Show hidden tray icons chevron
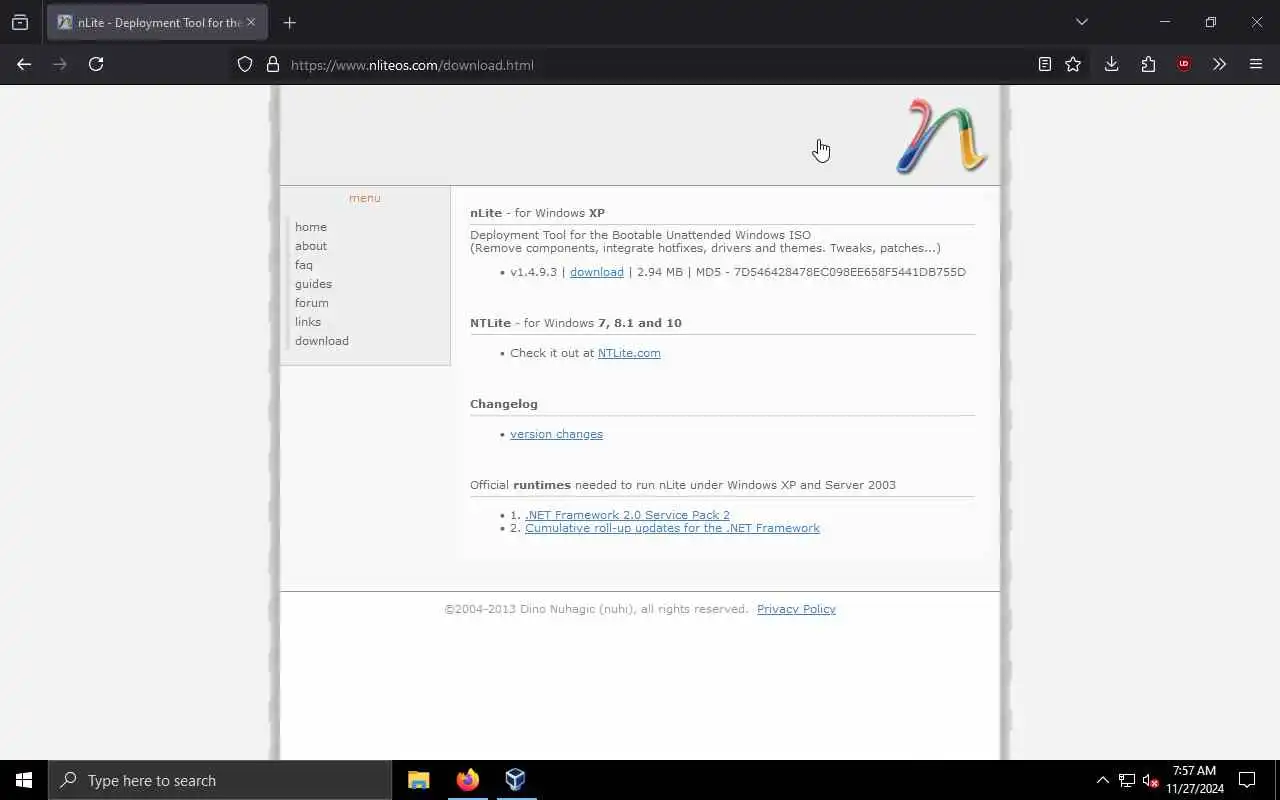 coord(1103,780)
